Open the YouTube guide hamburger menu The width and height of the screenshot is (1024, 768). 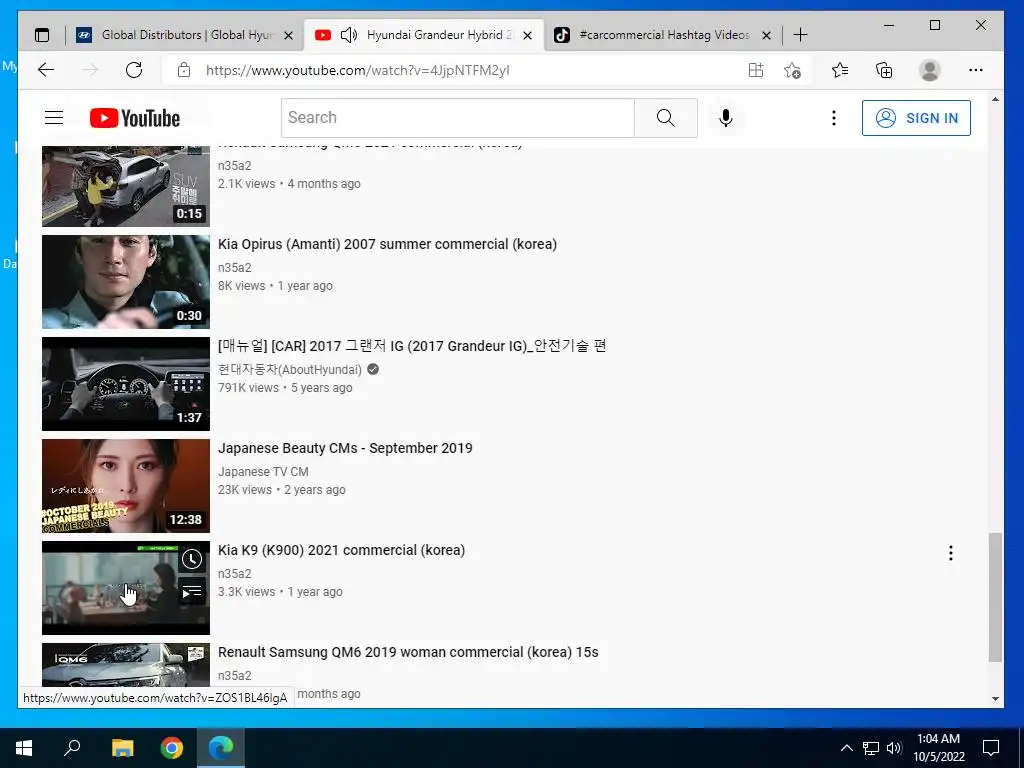(x=54, y=118)
